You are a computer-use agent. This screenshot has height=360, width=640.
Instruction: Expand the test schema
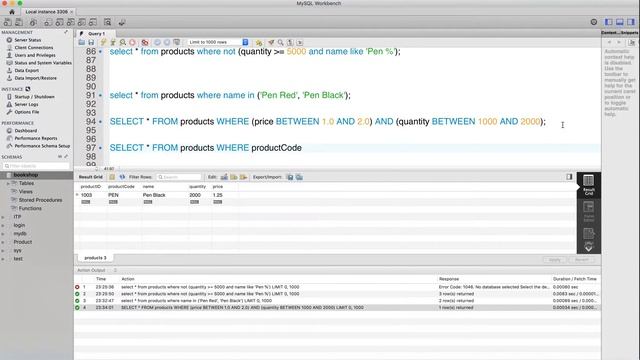coord(3,259)
